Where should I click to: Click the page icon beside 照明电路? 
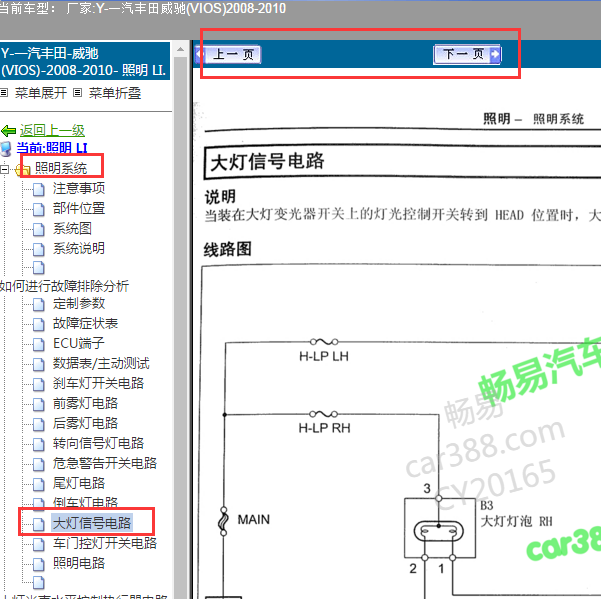click(38, 563)
